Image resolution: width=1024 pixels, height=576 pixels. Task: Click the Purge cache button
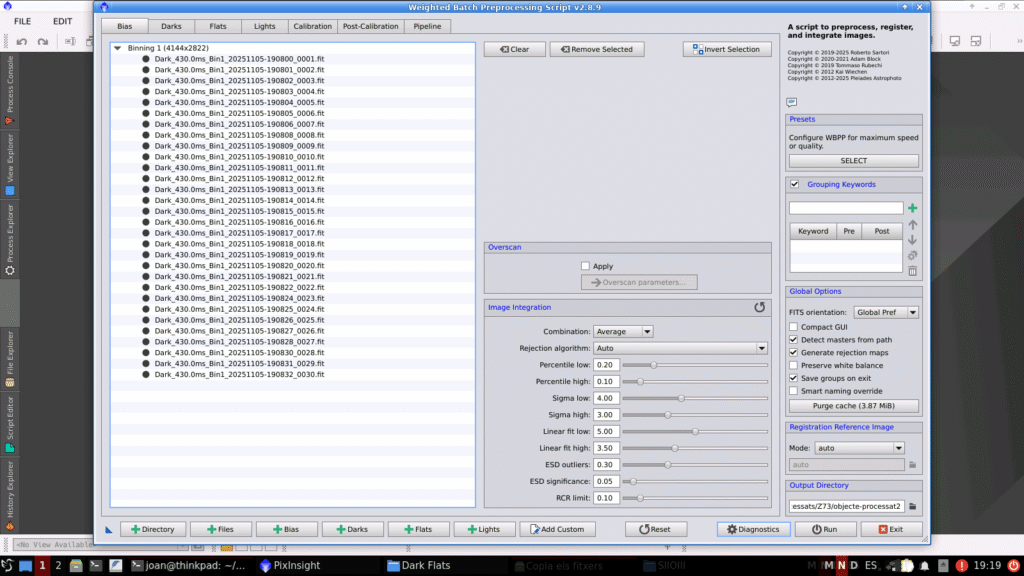tap(853, 406)
